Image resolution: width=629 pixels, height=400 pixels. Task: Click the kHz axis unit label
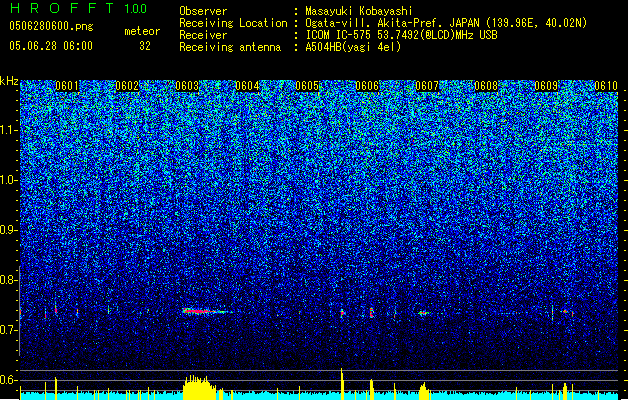9,81
